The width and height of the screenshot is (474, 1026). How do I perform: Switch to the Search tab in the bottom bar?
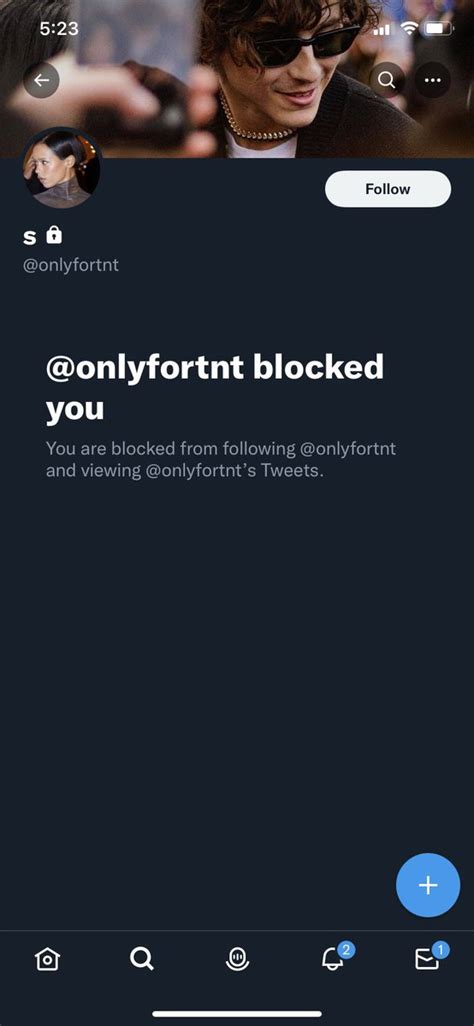click(141, 959)
